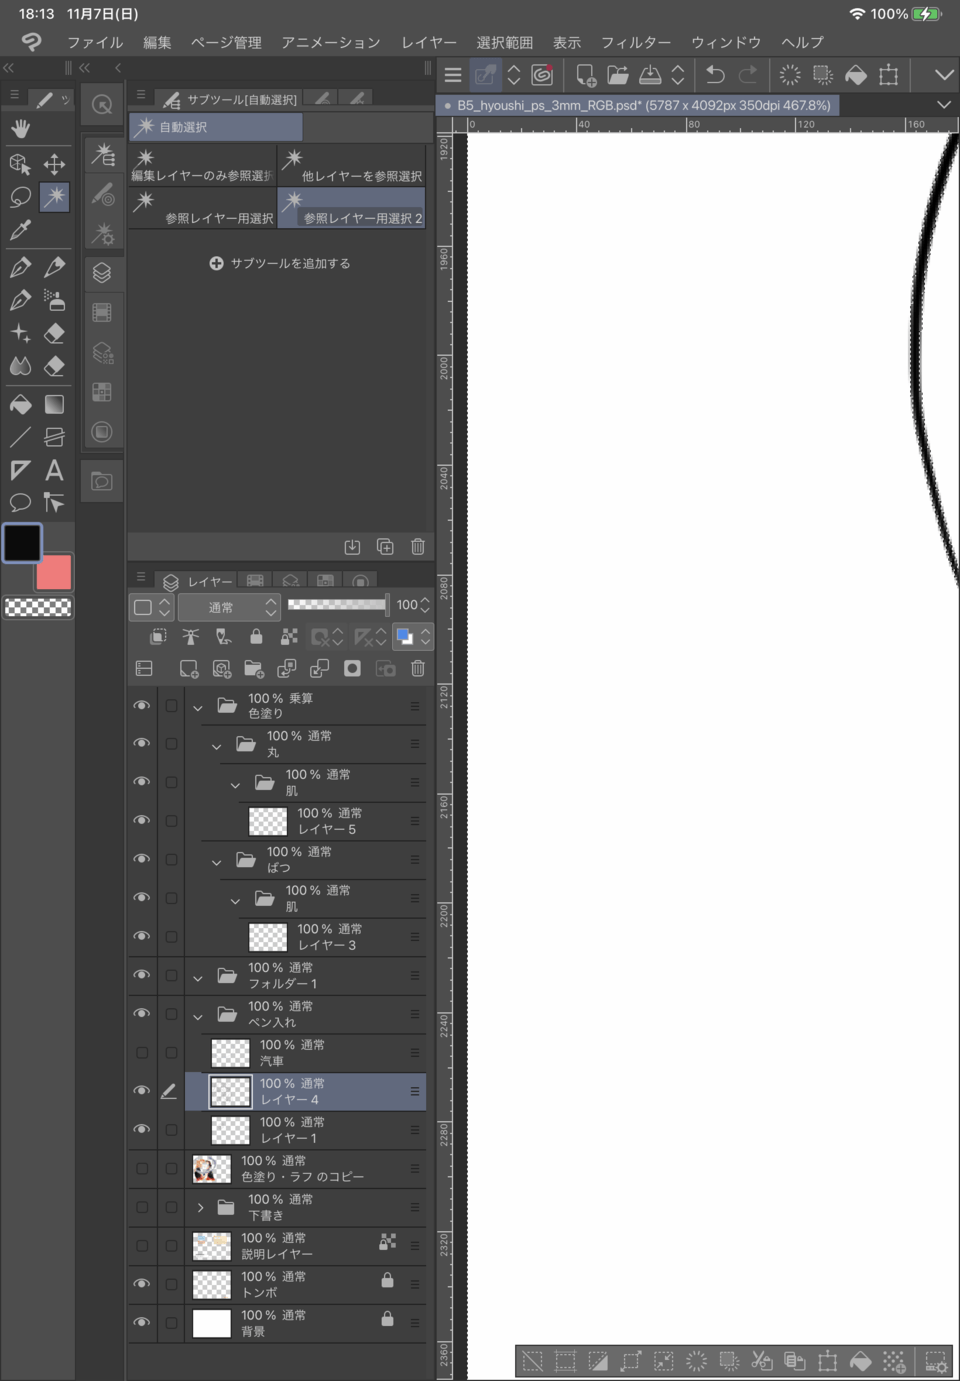Screen dimensions: 960x1381
Task: Hide the 丸 folder layer
Action: coord(142,744)
